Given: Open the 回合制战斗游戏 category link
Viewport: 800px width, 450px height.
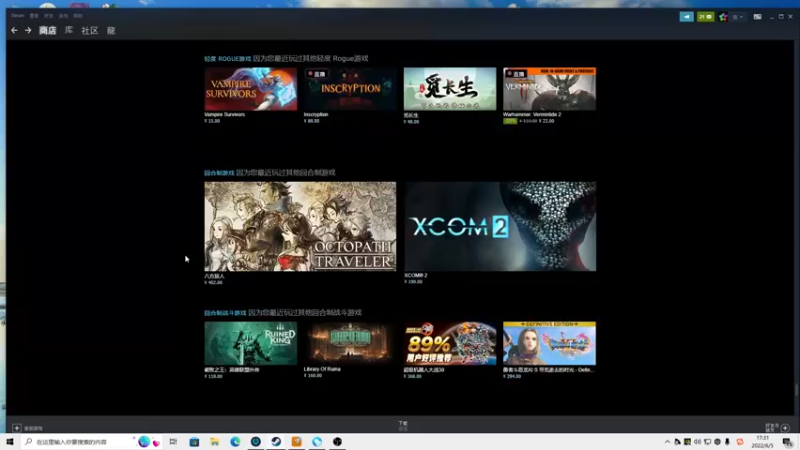Looking at the screenshot, I should click(x=225, y=313).
